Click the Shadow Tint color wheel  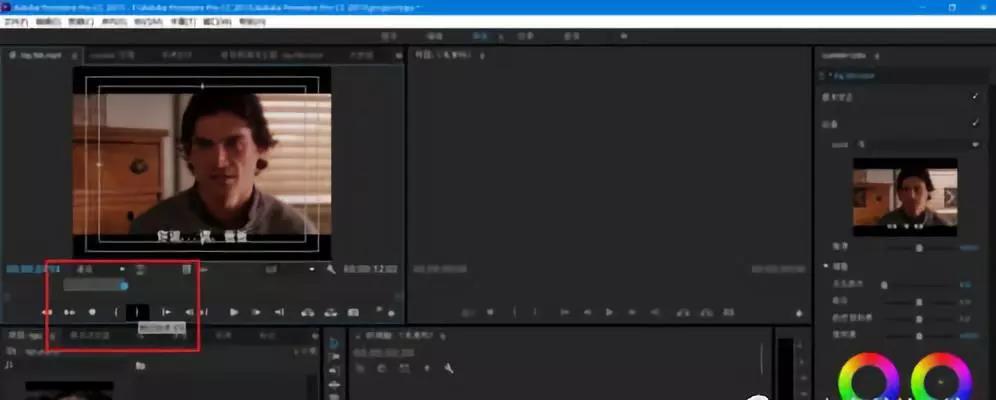point(867,382)
